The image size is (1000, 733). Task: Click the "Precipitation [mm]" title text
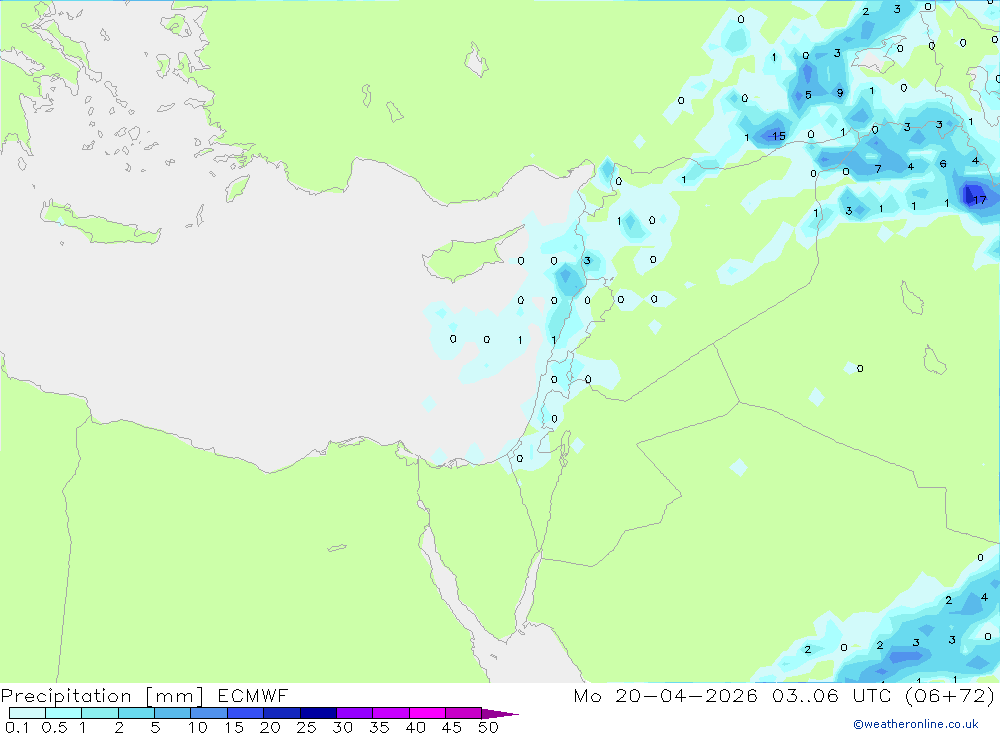102,696
